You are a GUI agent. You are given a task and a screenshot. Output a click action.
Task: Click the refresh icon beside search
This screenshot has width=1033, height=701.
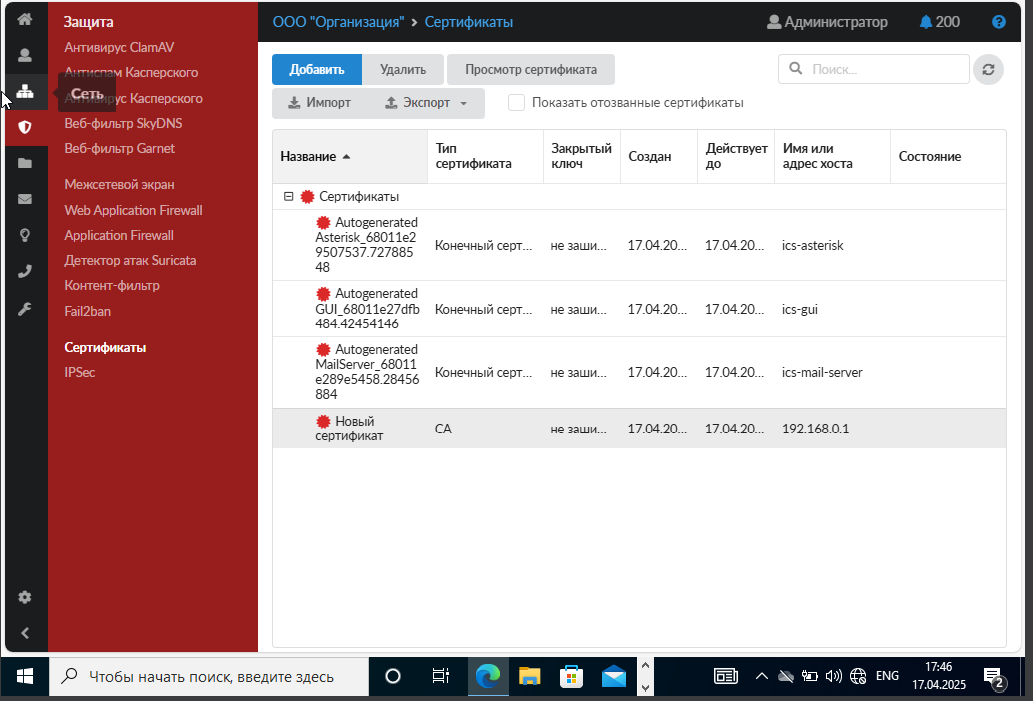point(988,69)
